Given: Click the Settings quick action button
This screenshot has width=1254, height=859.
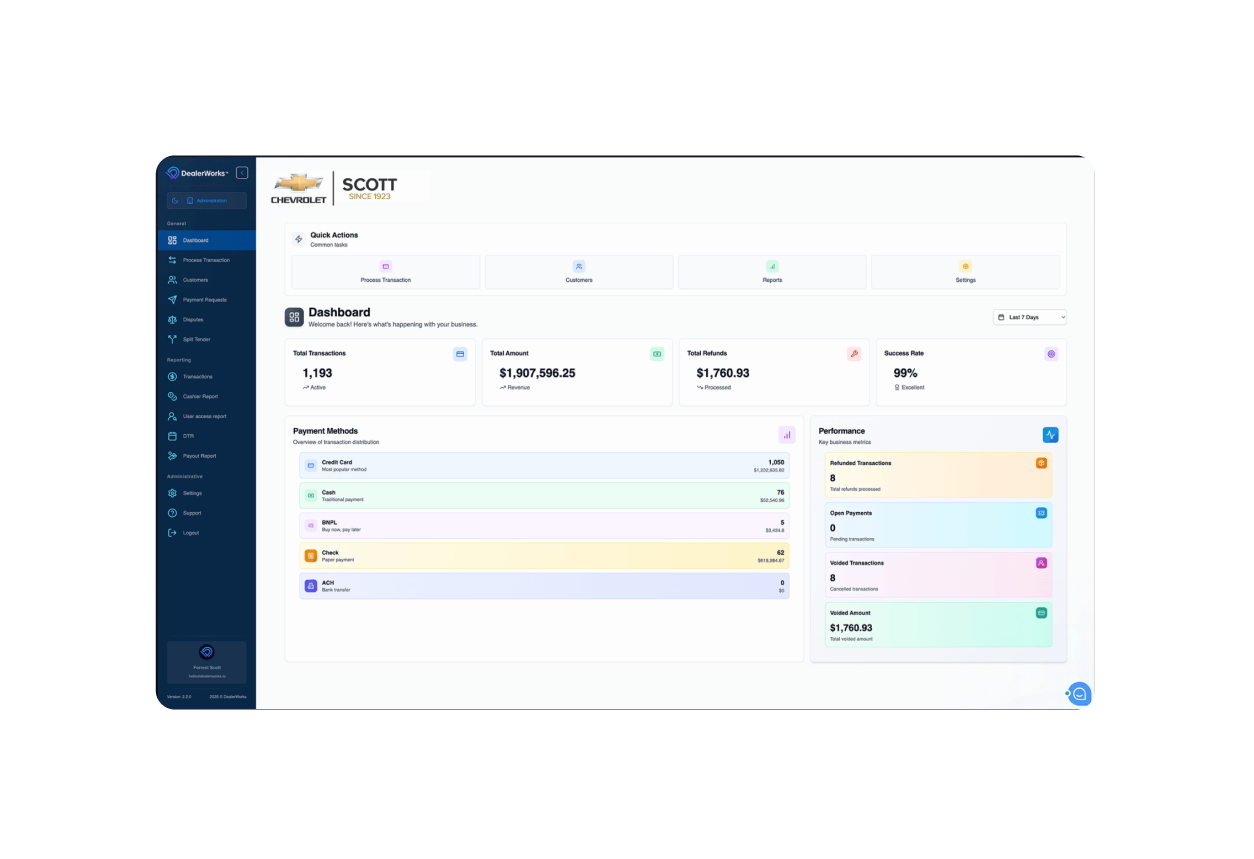Looking at the screenshot, I should (x=965, y=272).
